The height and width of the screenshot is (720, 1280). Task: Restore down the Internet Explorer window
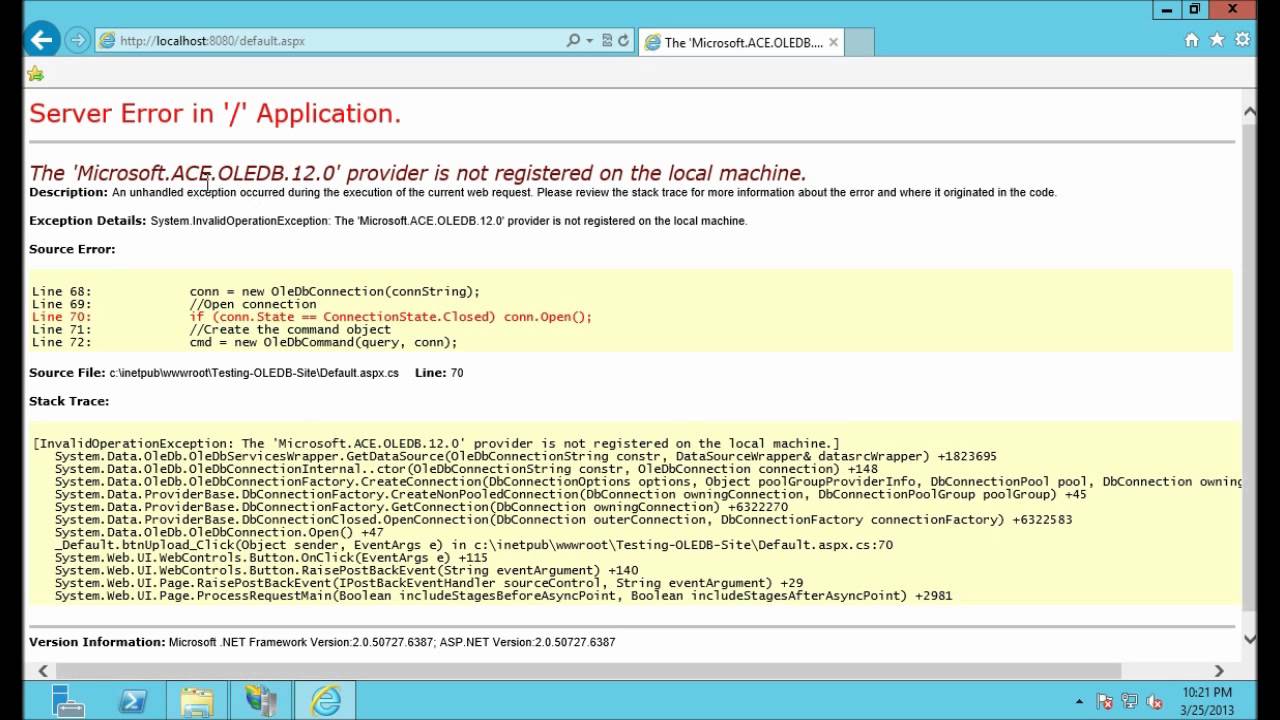coord(1195,9)
